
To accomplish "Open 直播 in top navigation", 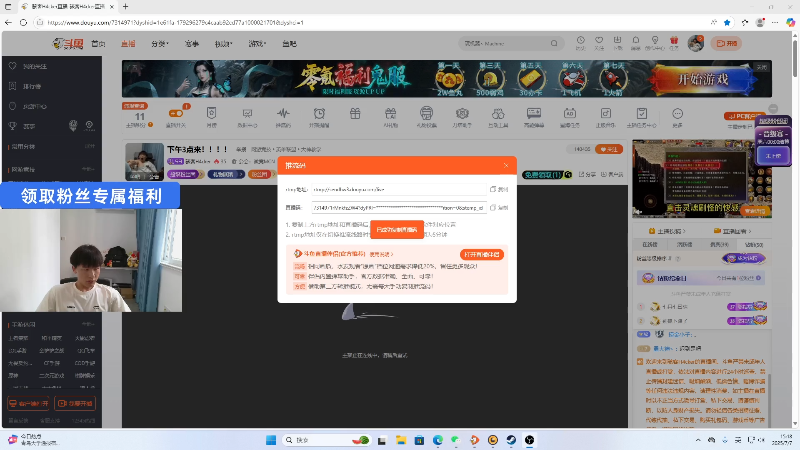I will (128, 44).
